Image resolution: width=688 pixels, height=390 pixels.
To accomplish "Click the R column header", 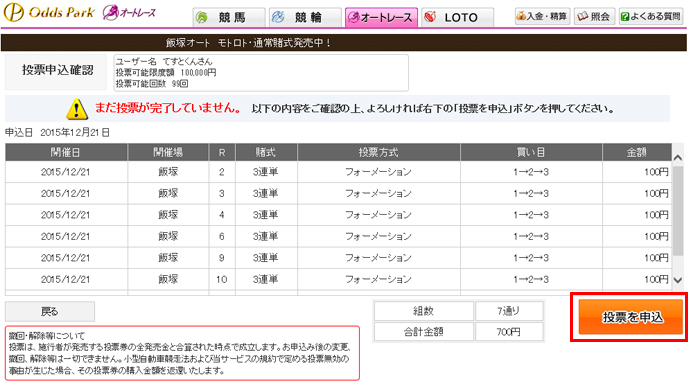I will click(x=222, y=152).
